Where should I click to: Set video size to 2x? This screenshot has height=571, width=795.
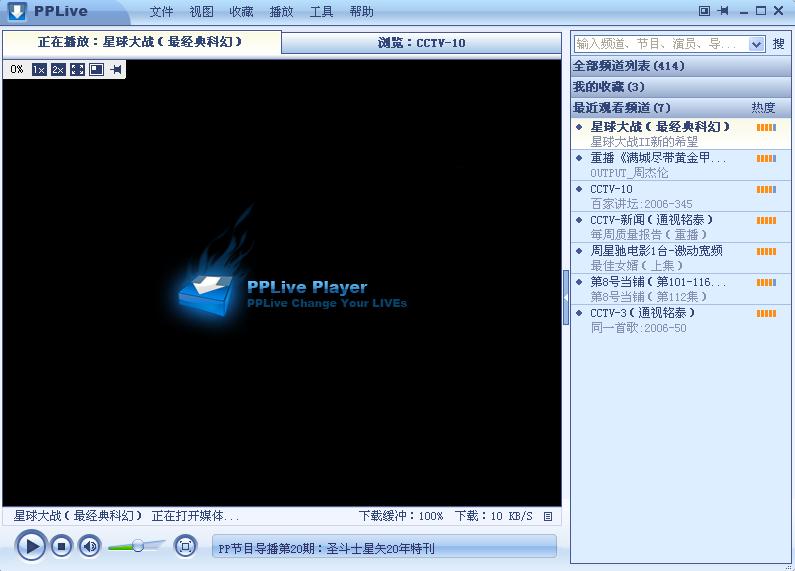58,69
